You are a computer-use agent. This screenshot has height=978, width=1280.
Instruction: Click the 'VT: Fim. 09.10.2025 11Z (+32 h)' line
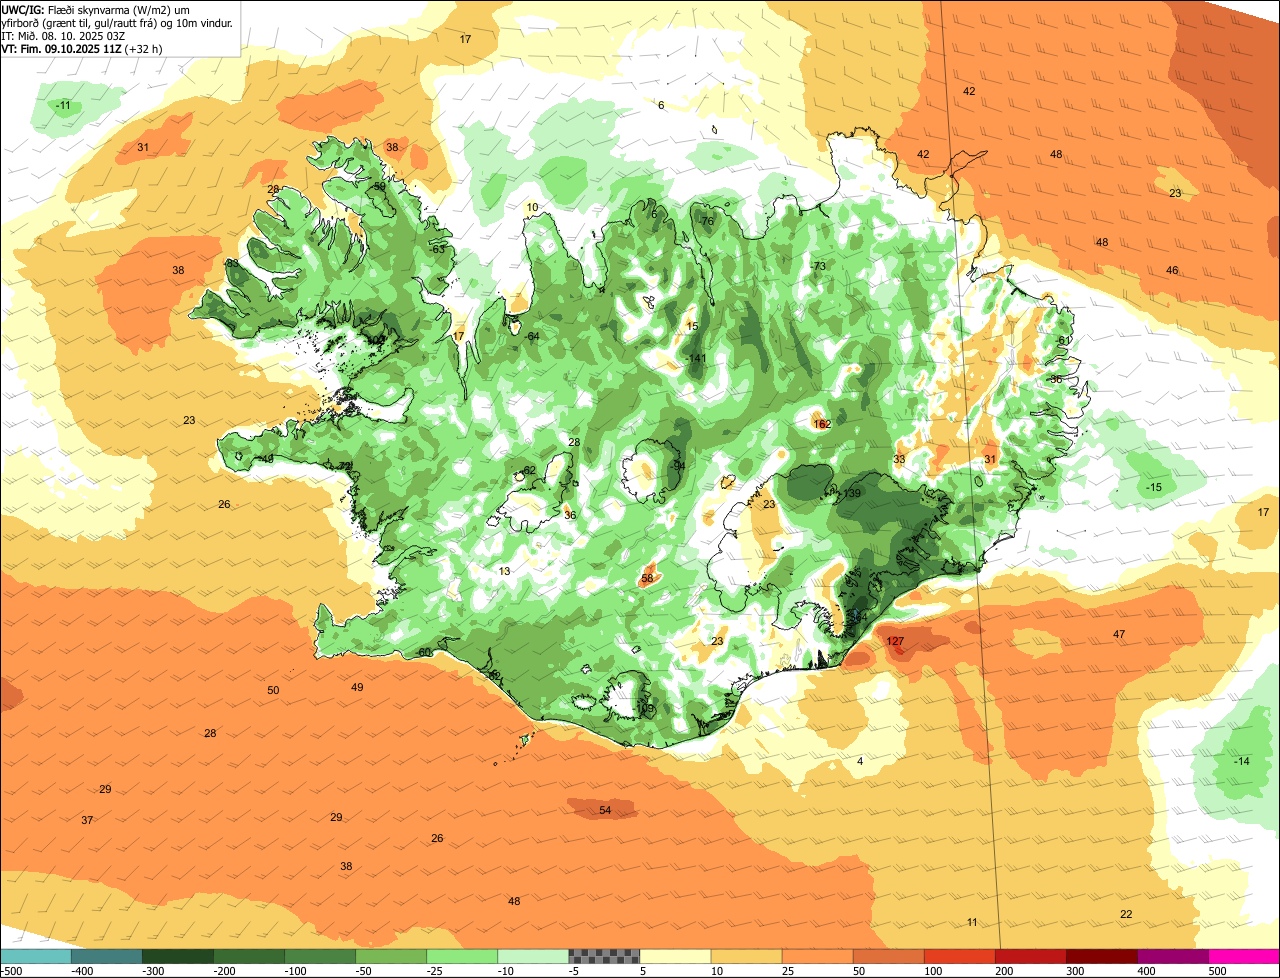click(x=82, y=48)
